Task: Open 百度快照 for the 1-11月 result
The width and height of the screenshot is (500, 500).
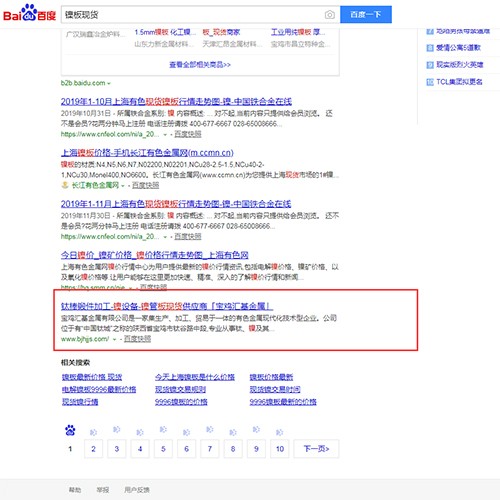Action: [188, 237]
